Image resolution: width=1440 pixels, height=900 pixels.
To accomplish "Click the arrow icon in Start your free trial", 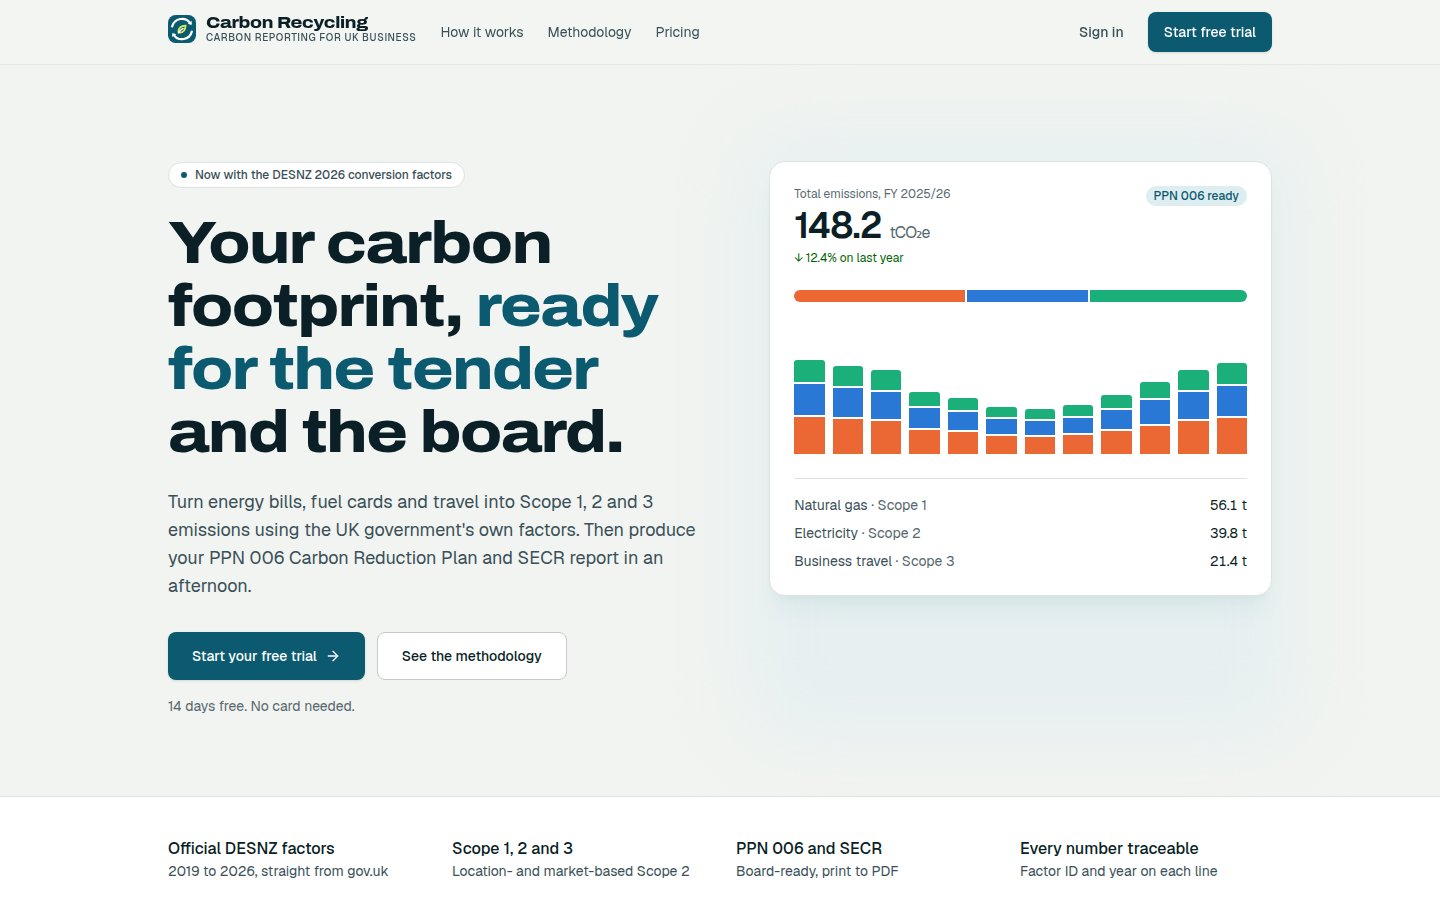I will pos(333,656).
